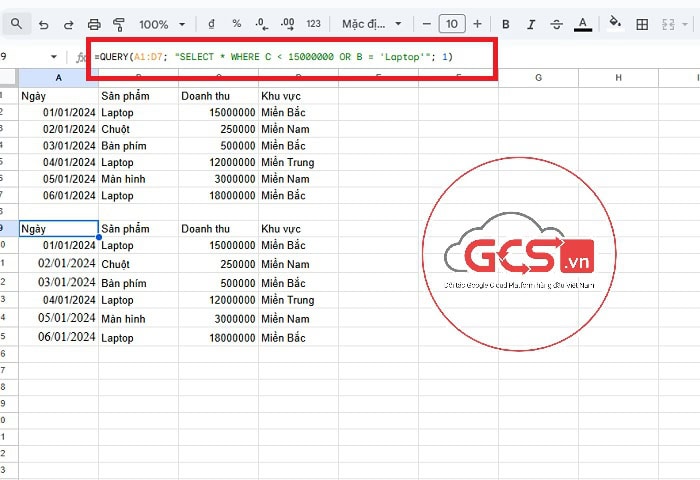The image size is (700, 480).
Task: Open the font family dropdown
Action: click(371, 23)
